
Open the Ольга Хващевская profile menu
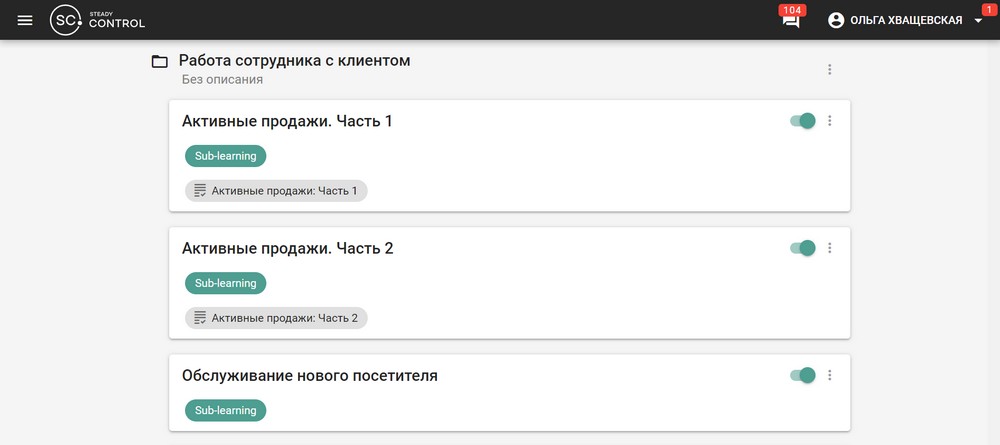906,20
